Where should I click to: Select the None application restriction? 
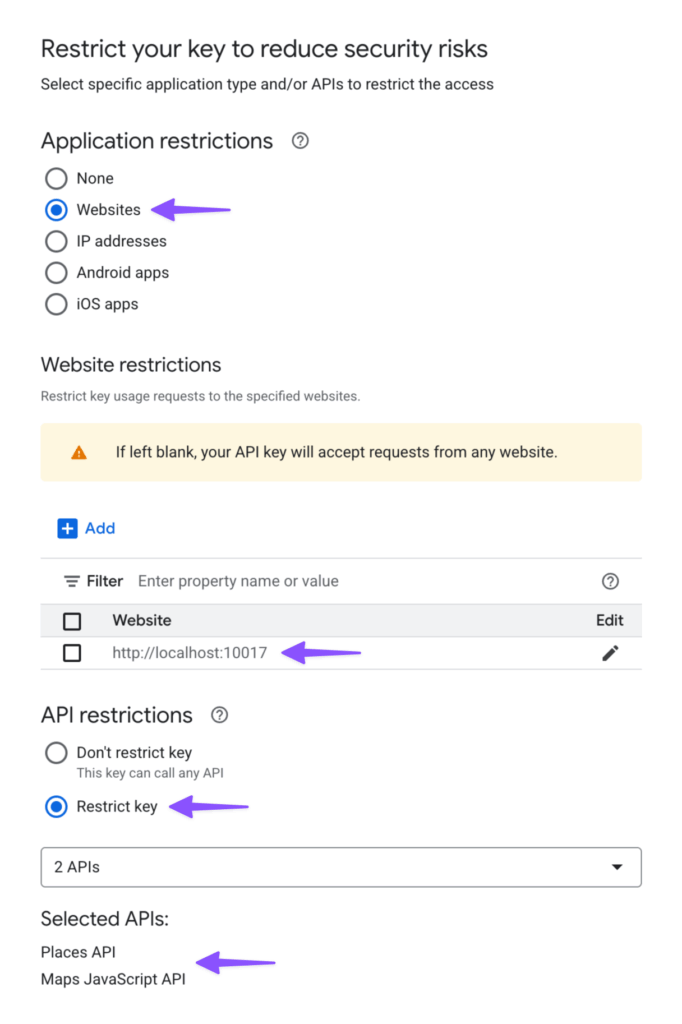tap(57, 179)
